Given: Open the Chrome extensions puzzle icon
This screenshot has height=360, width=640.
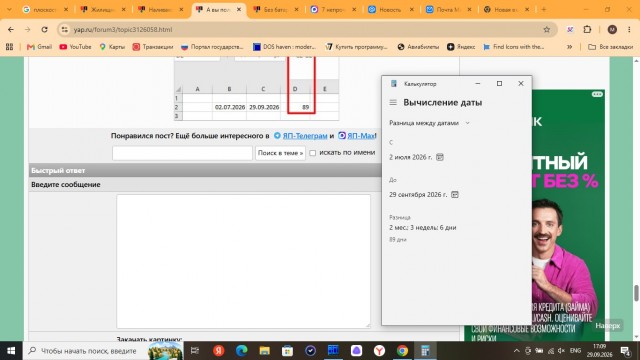Looking at the screenshot, I should click(x=587, y=29).
